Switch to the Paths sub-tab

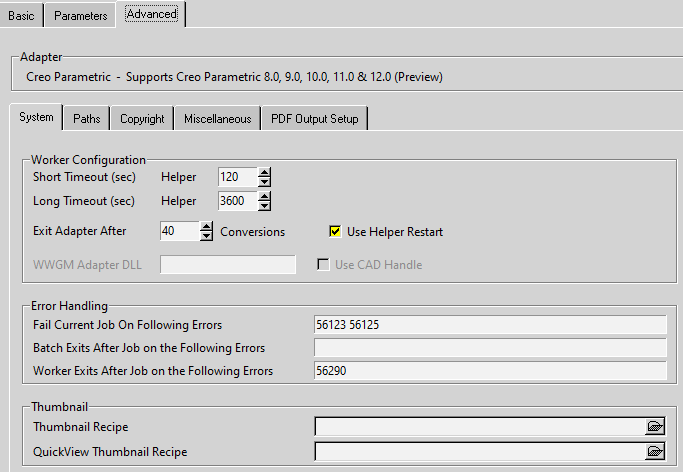point(87,119)
